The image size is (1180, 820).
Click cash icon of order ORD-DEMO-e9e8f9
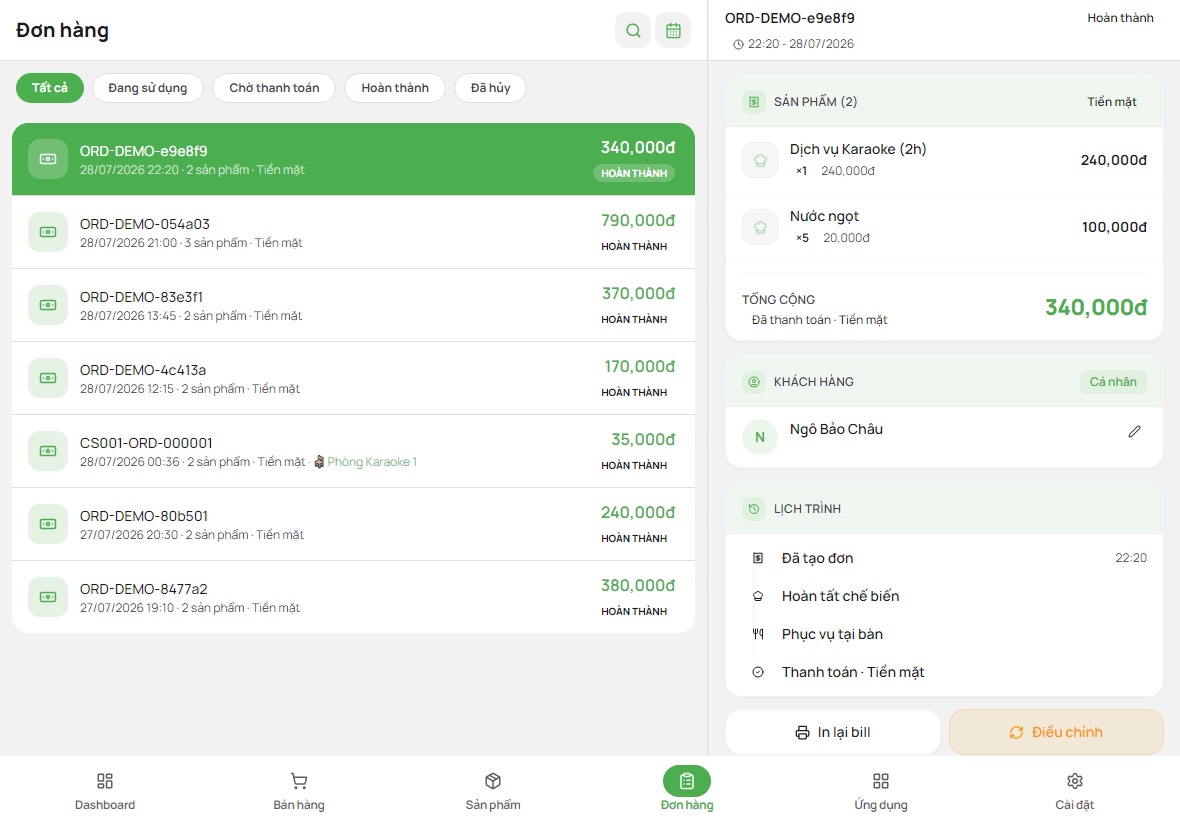click(x=48, y=159)
